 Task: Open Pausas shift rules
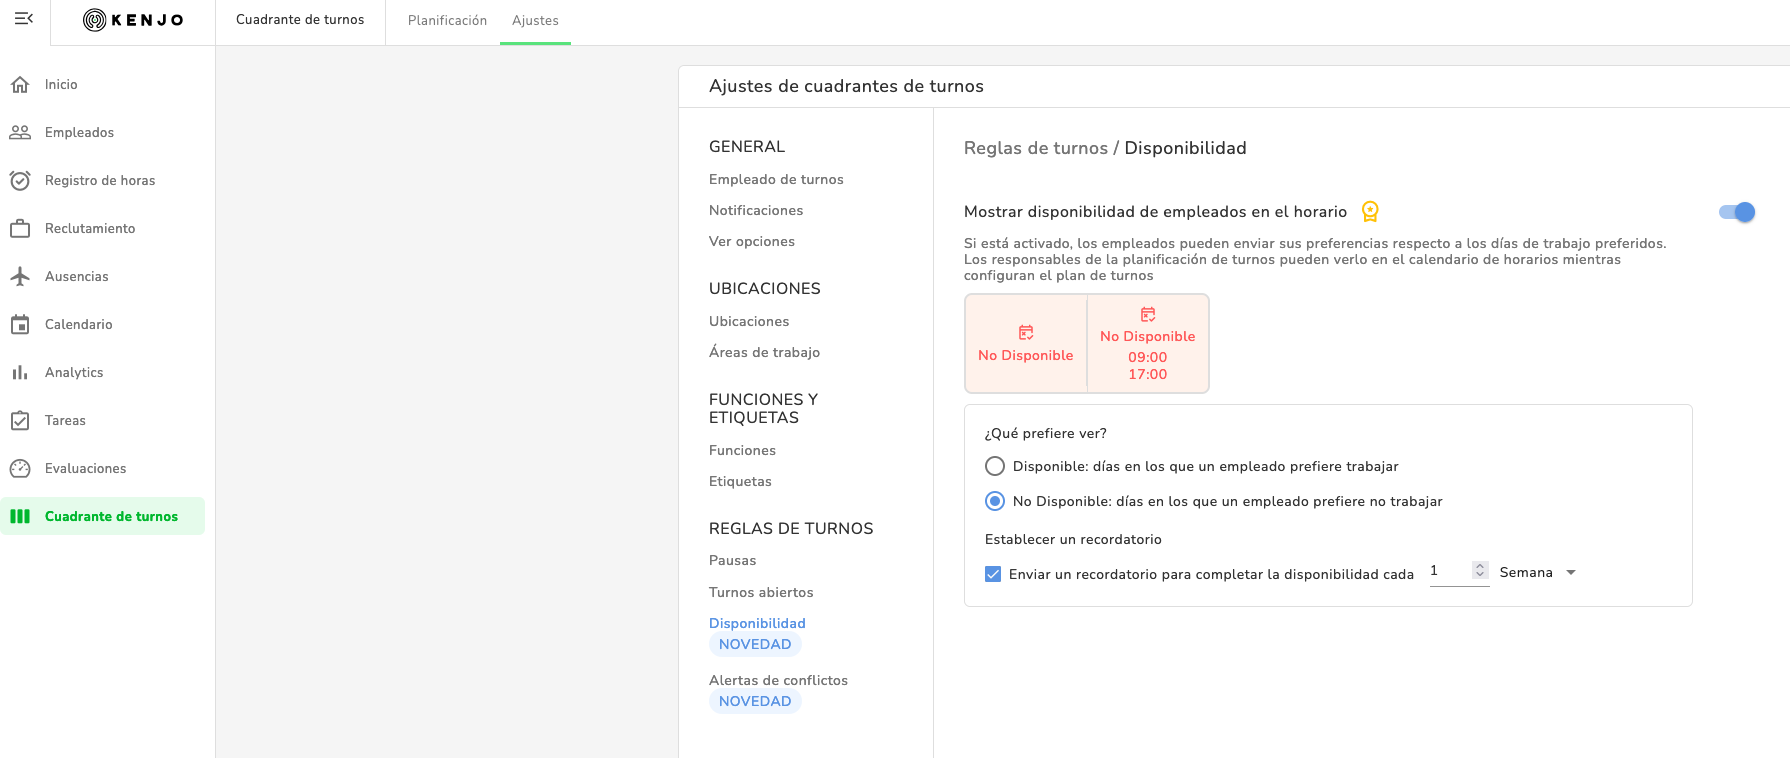(732, 560)
